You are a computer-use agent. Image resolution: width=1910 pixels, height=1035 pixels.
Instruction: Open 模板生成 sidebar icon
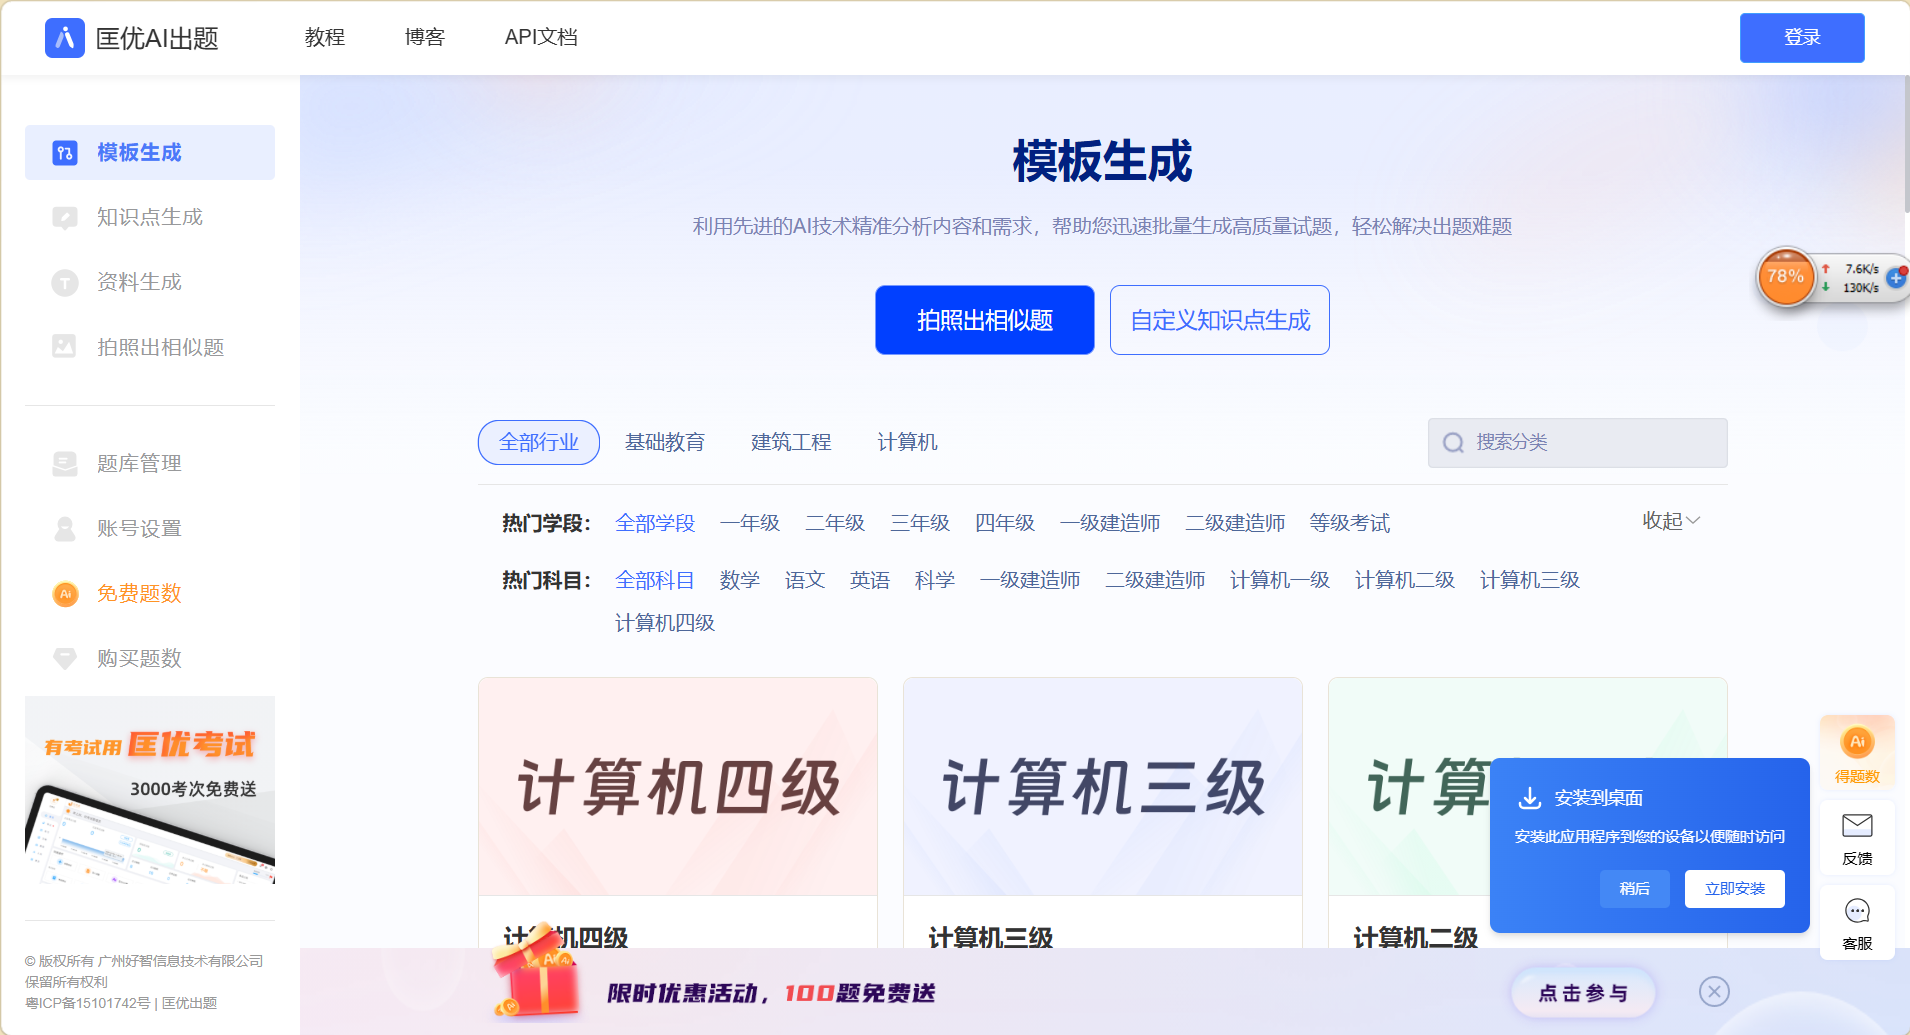coord(65,153)
